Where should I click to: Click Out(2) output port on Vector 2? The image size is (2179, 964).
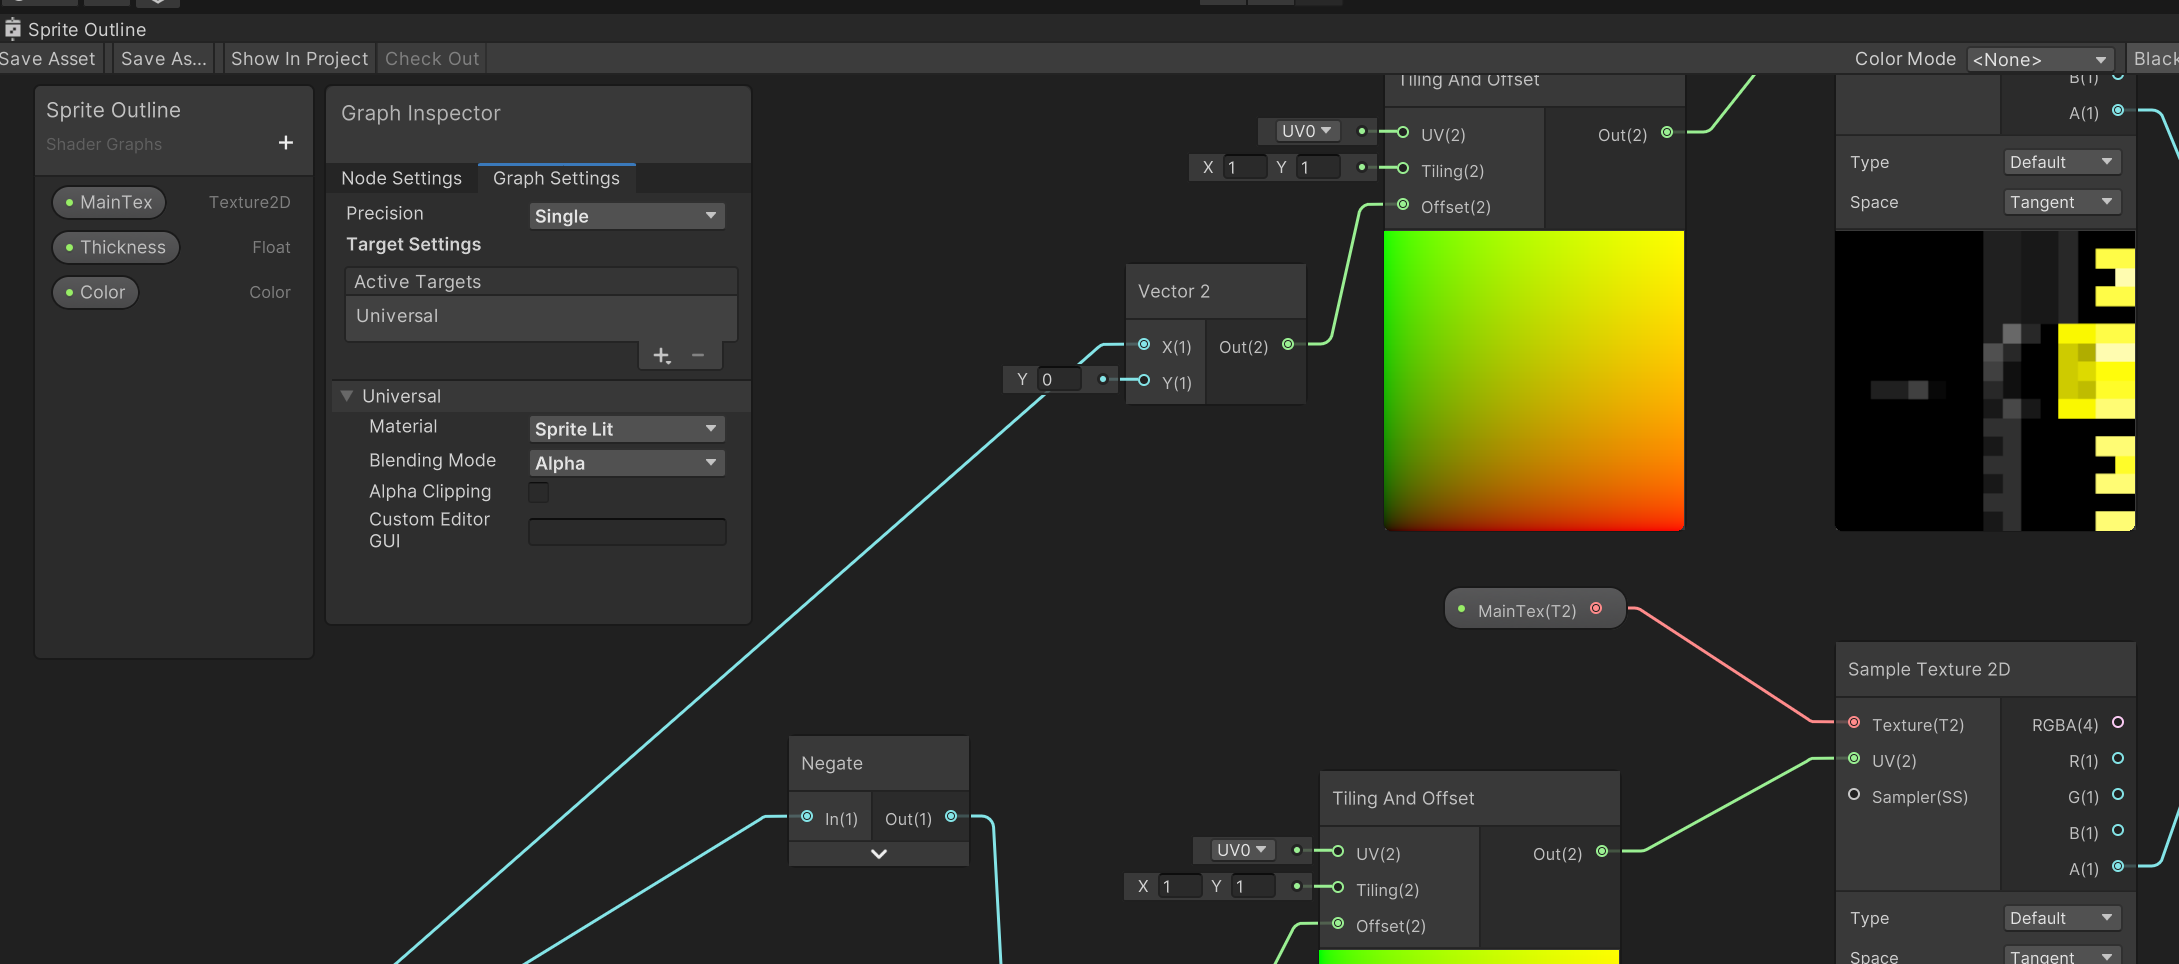coord(1288,344)
